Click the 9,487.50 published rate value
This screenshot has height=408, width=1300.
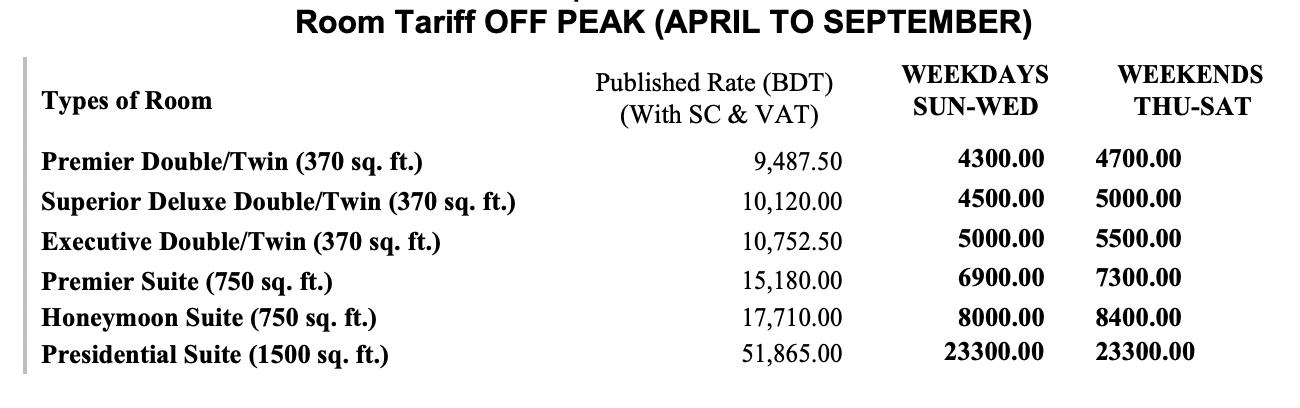tap(796, 163)
